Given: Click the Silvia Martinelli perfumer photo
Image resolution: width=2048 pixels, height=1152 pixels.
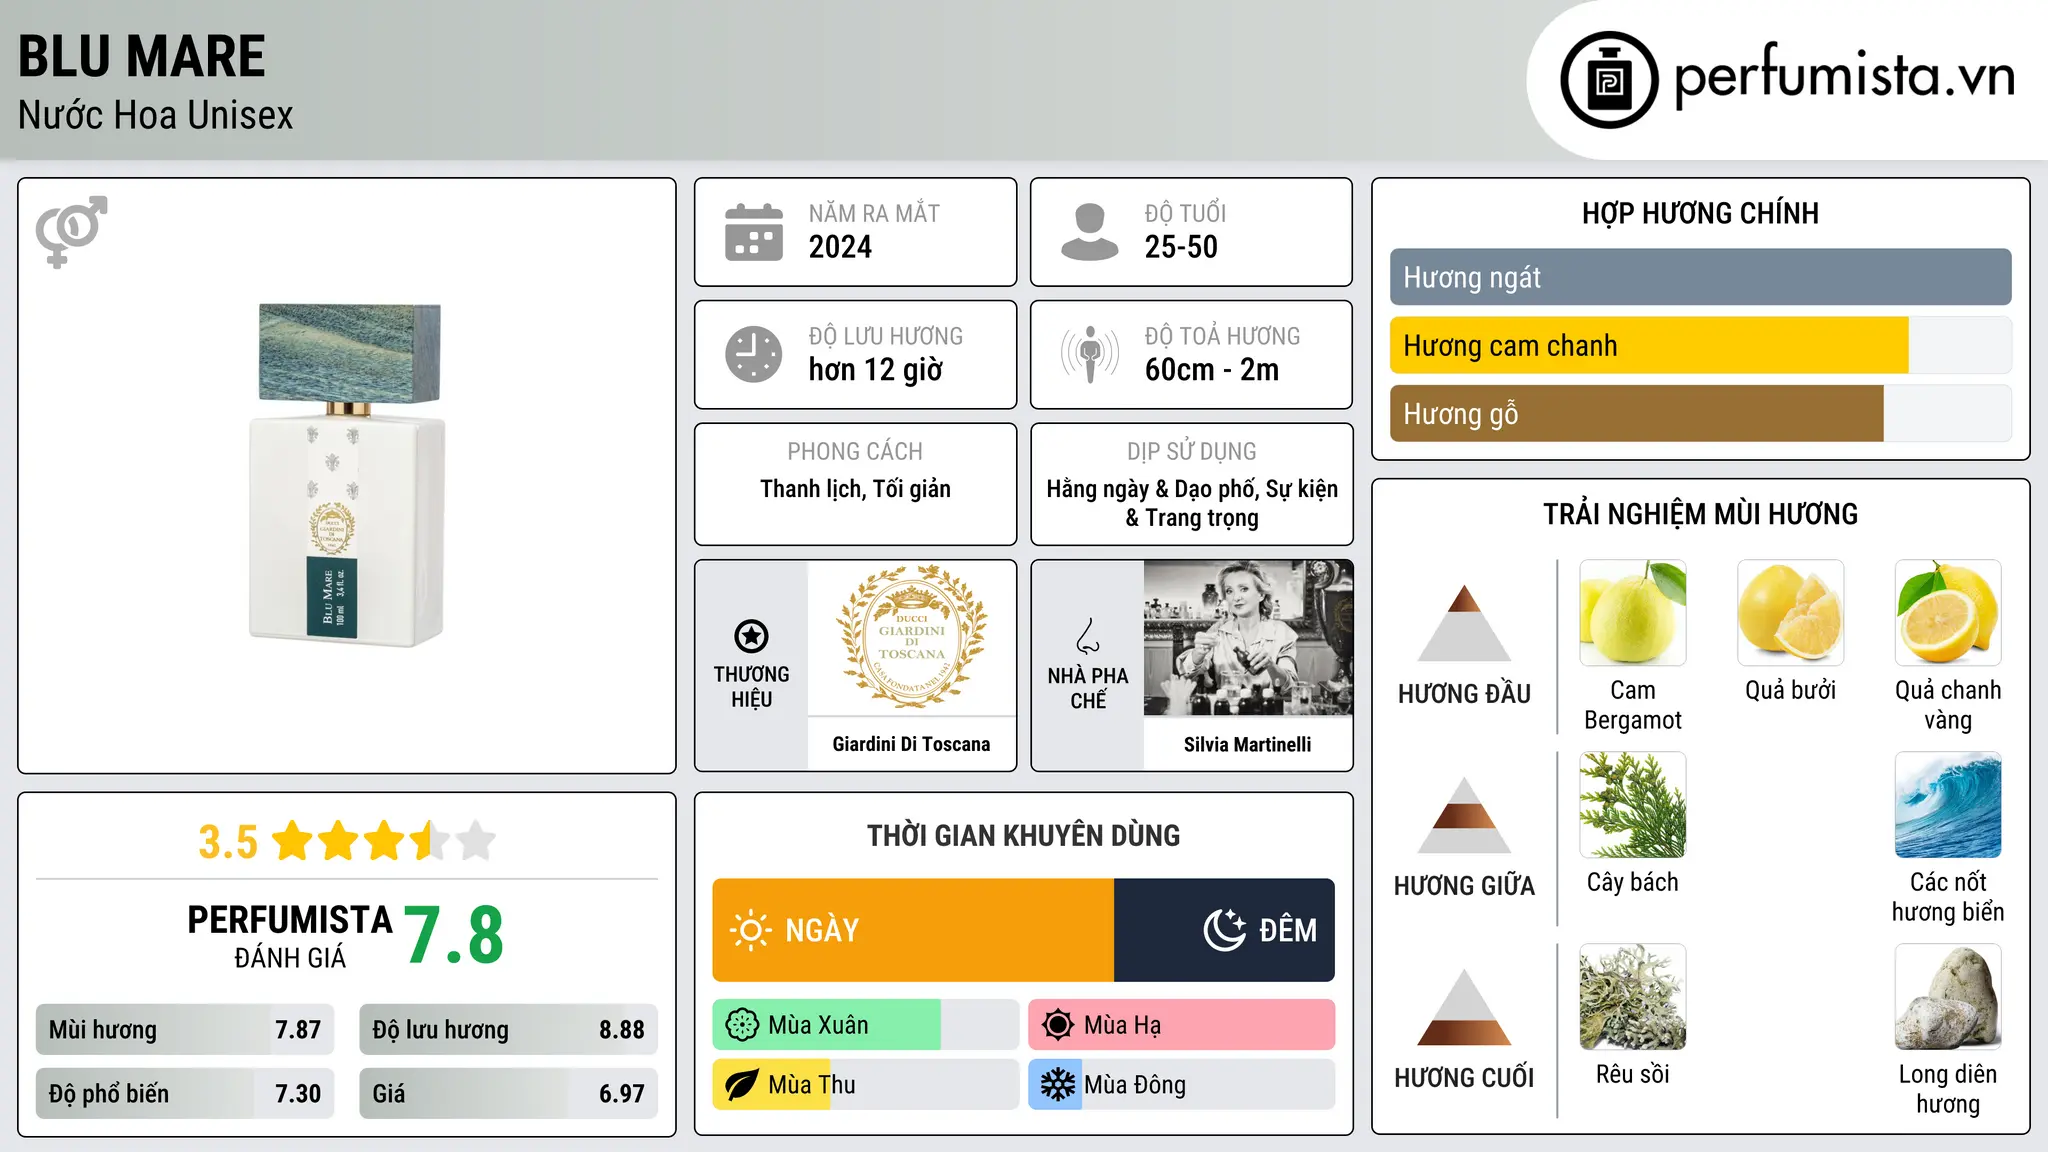Looking at the screenshot, I should click(1248, 638).
